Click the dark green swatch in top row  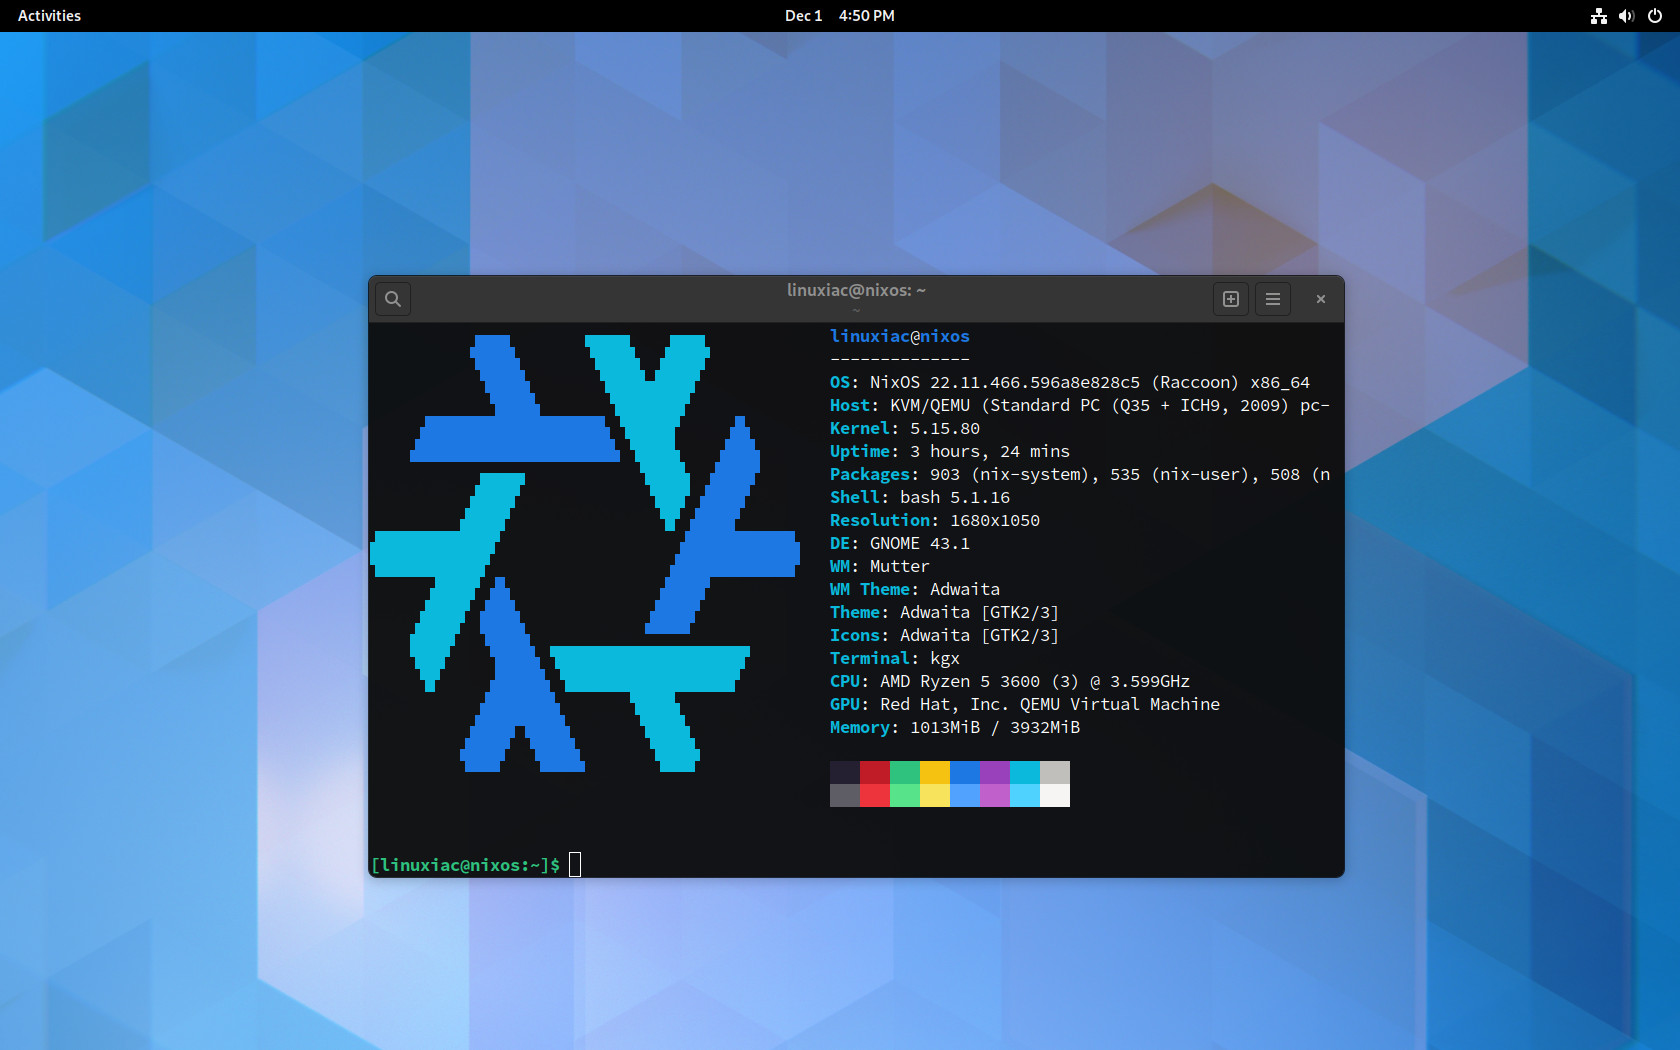click(905, 772)
